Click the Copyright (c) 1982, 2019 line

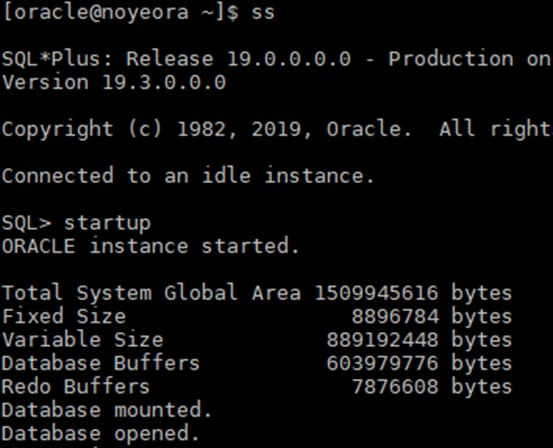(x=276, y=129)
